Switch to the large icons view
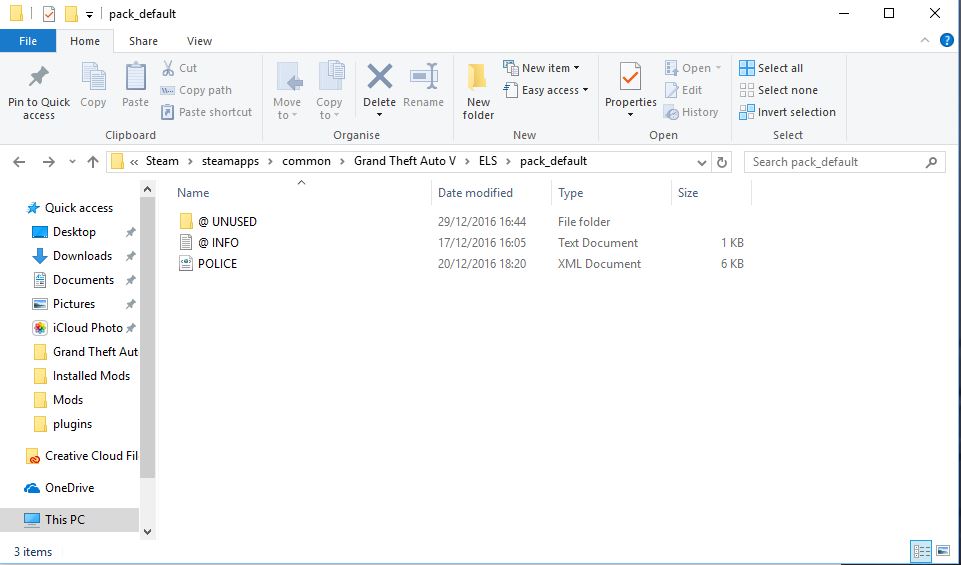 click(943, 551)
